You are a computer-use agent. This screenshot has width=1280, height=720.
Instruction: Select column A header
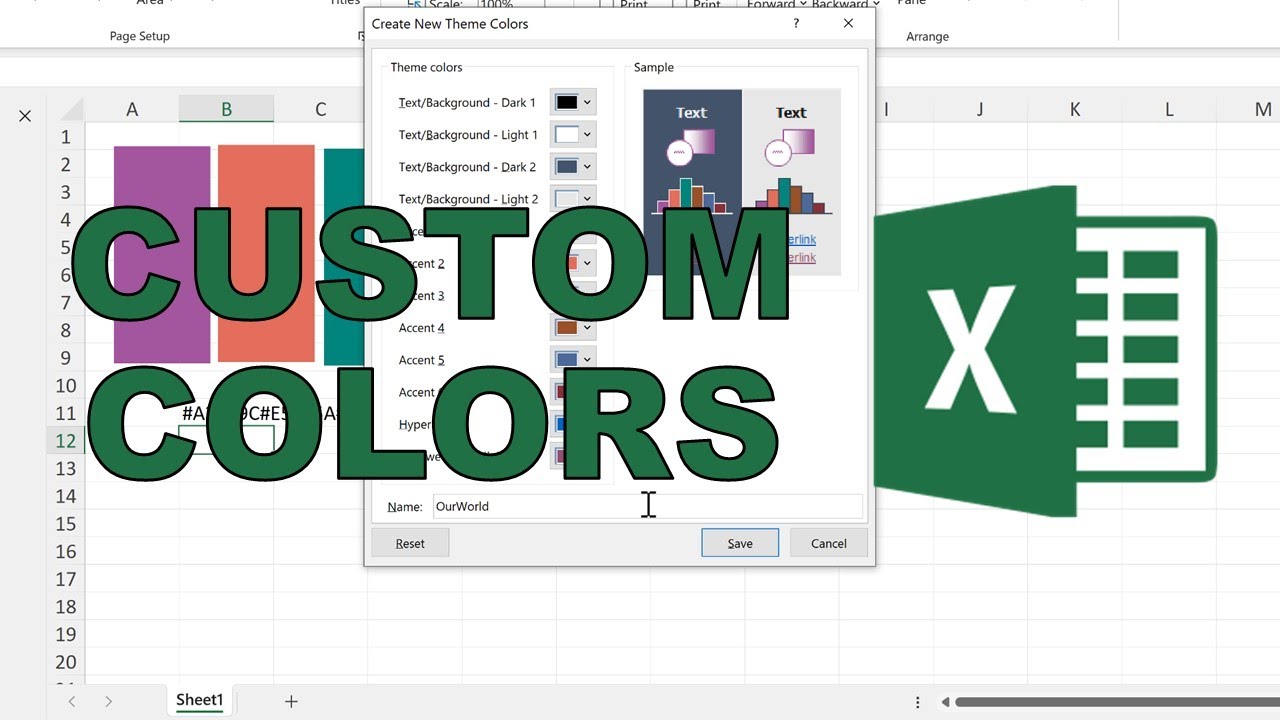[132, 109]
